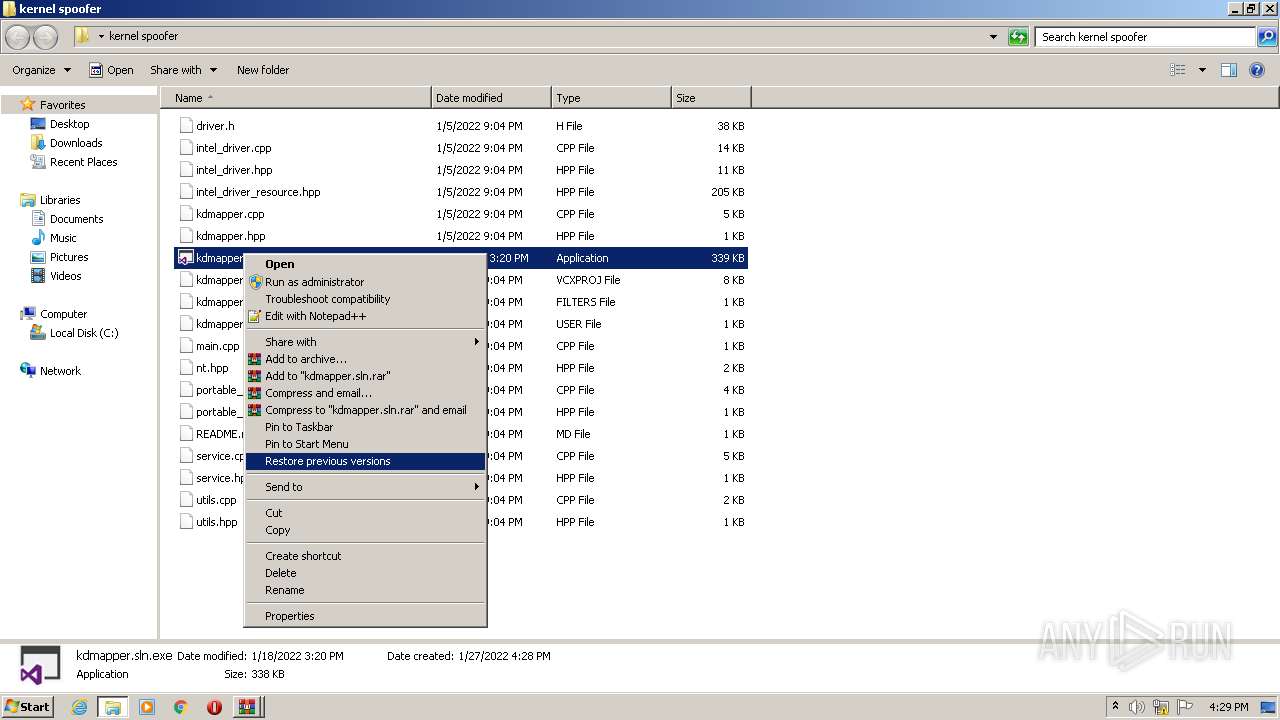This screenshot has height=720, width=1280.
Task: Click the Network icon in the sidebar
Action: coord(28,371)
